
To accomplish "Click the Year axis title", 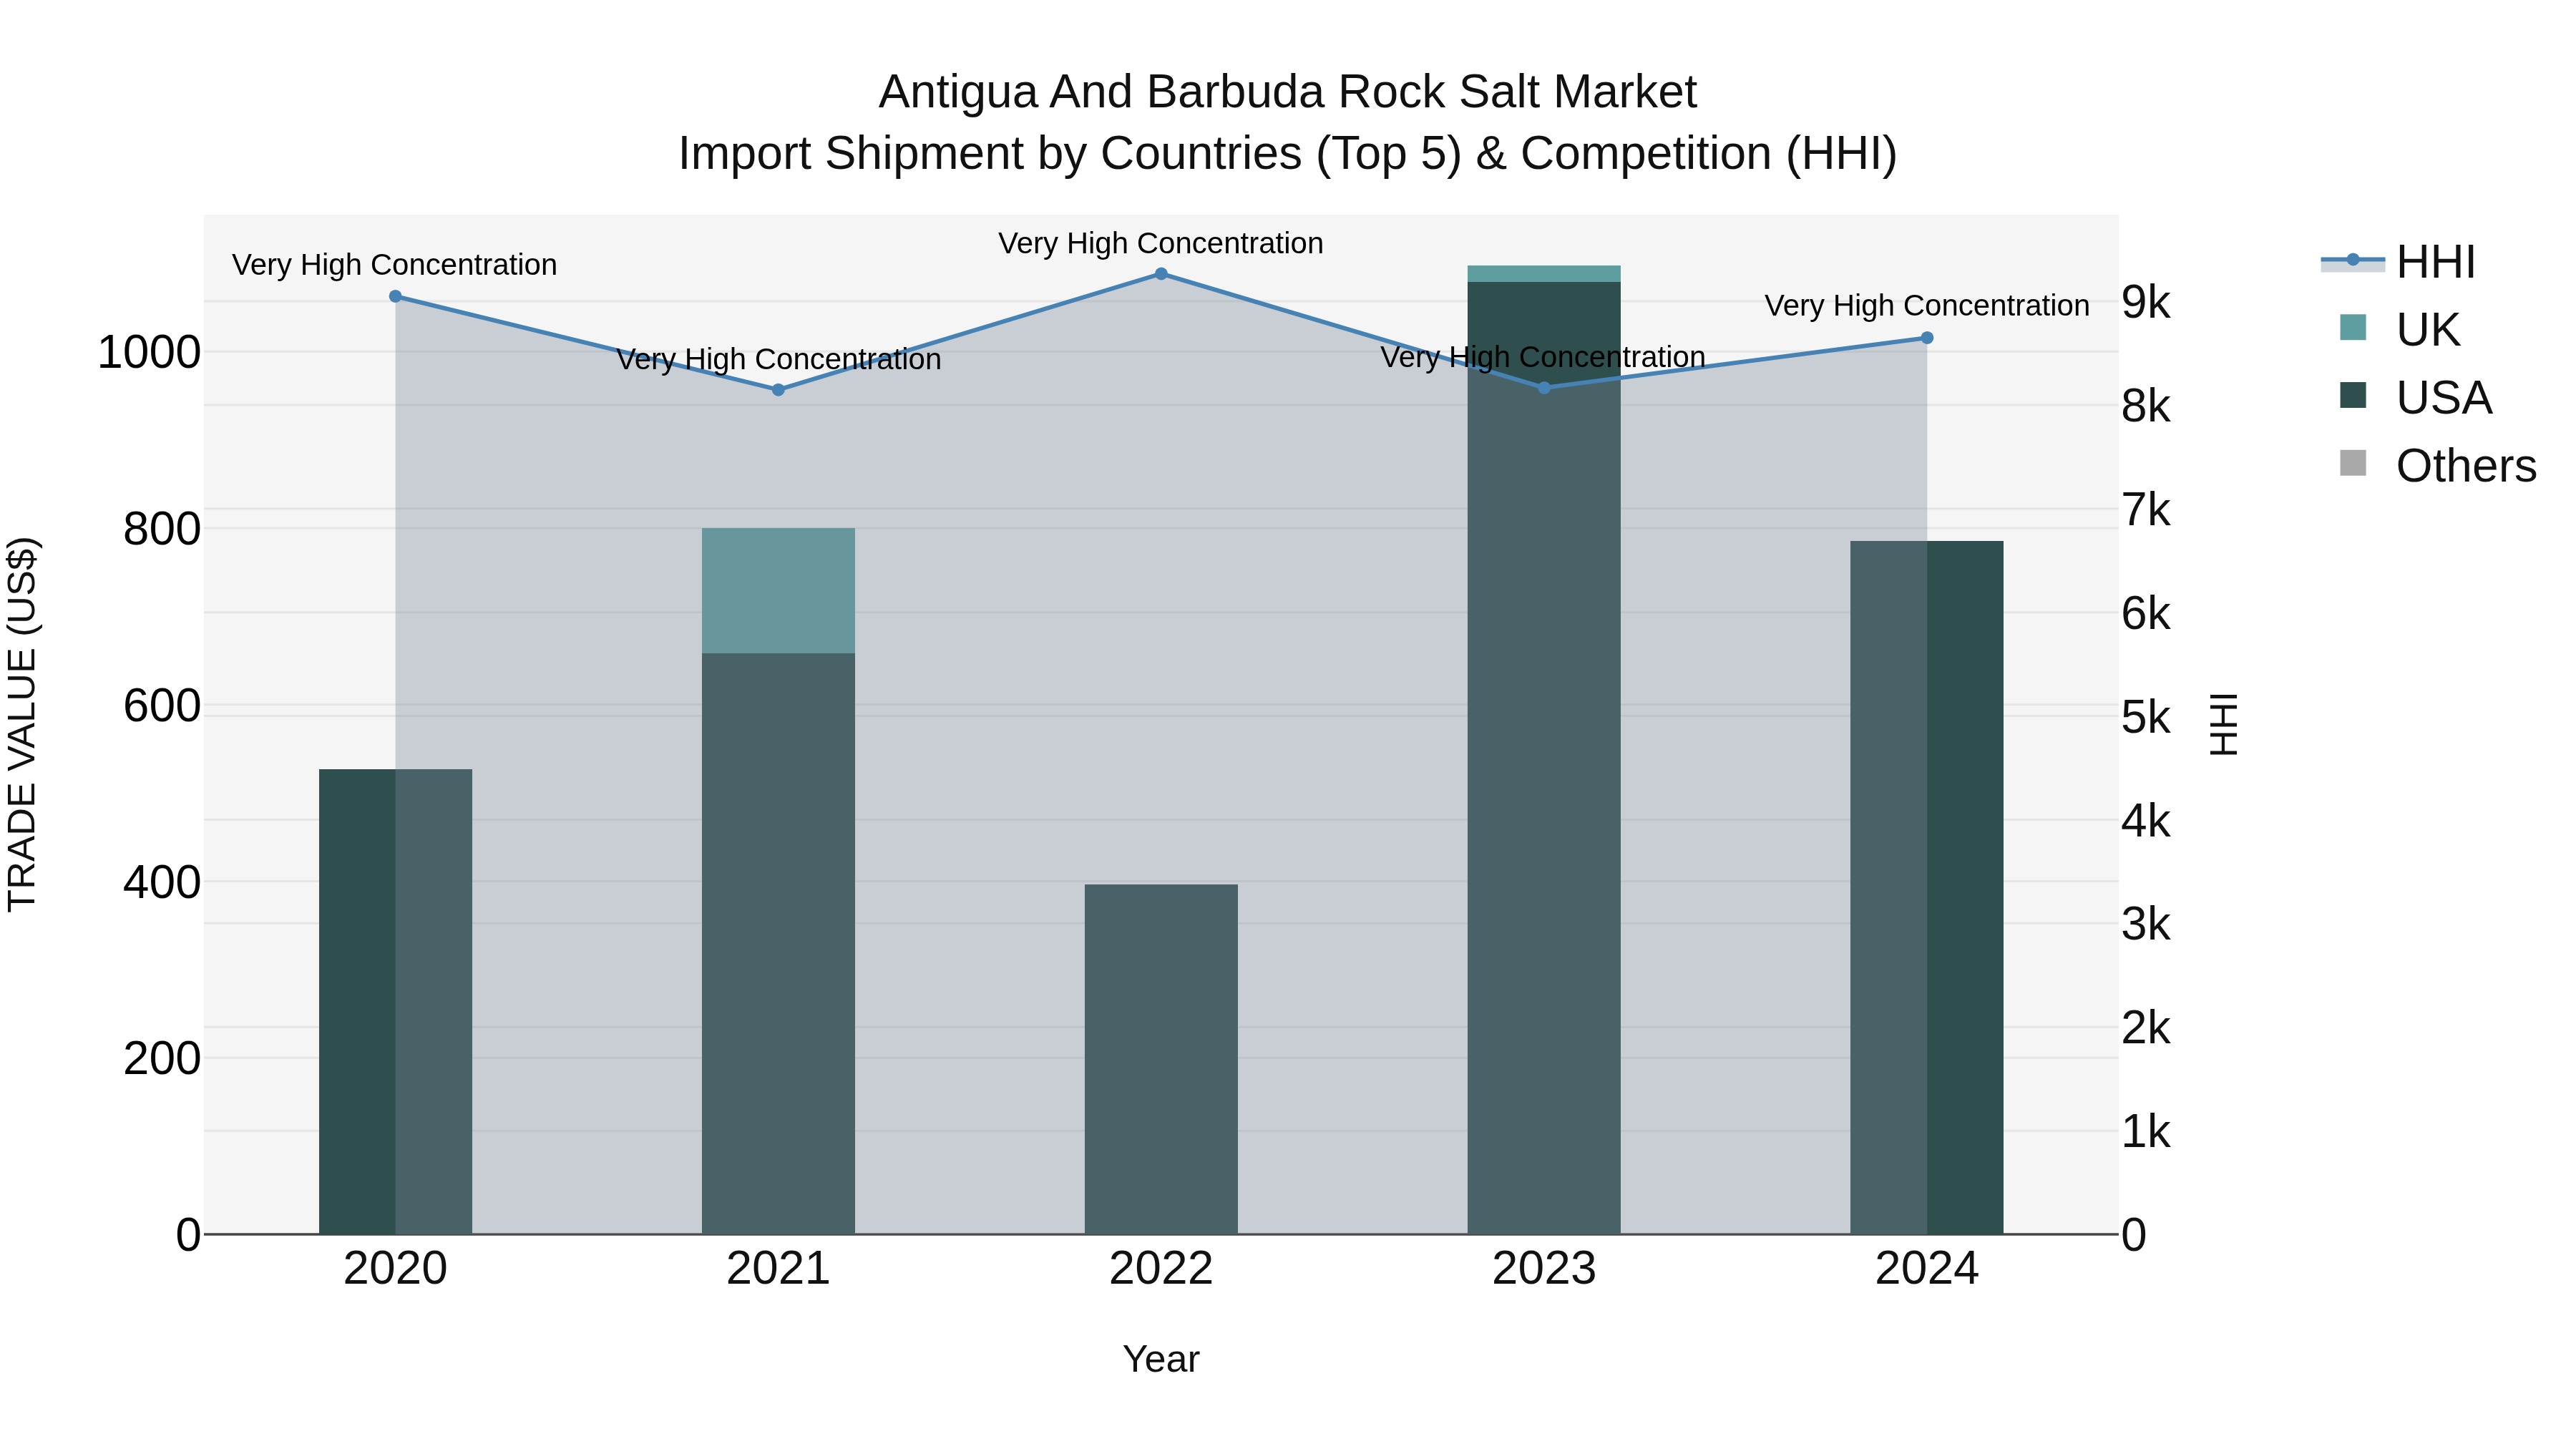I will pyautogui.click(x=1161, y=1359).
